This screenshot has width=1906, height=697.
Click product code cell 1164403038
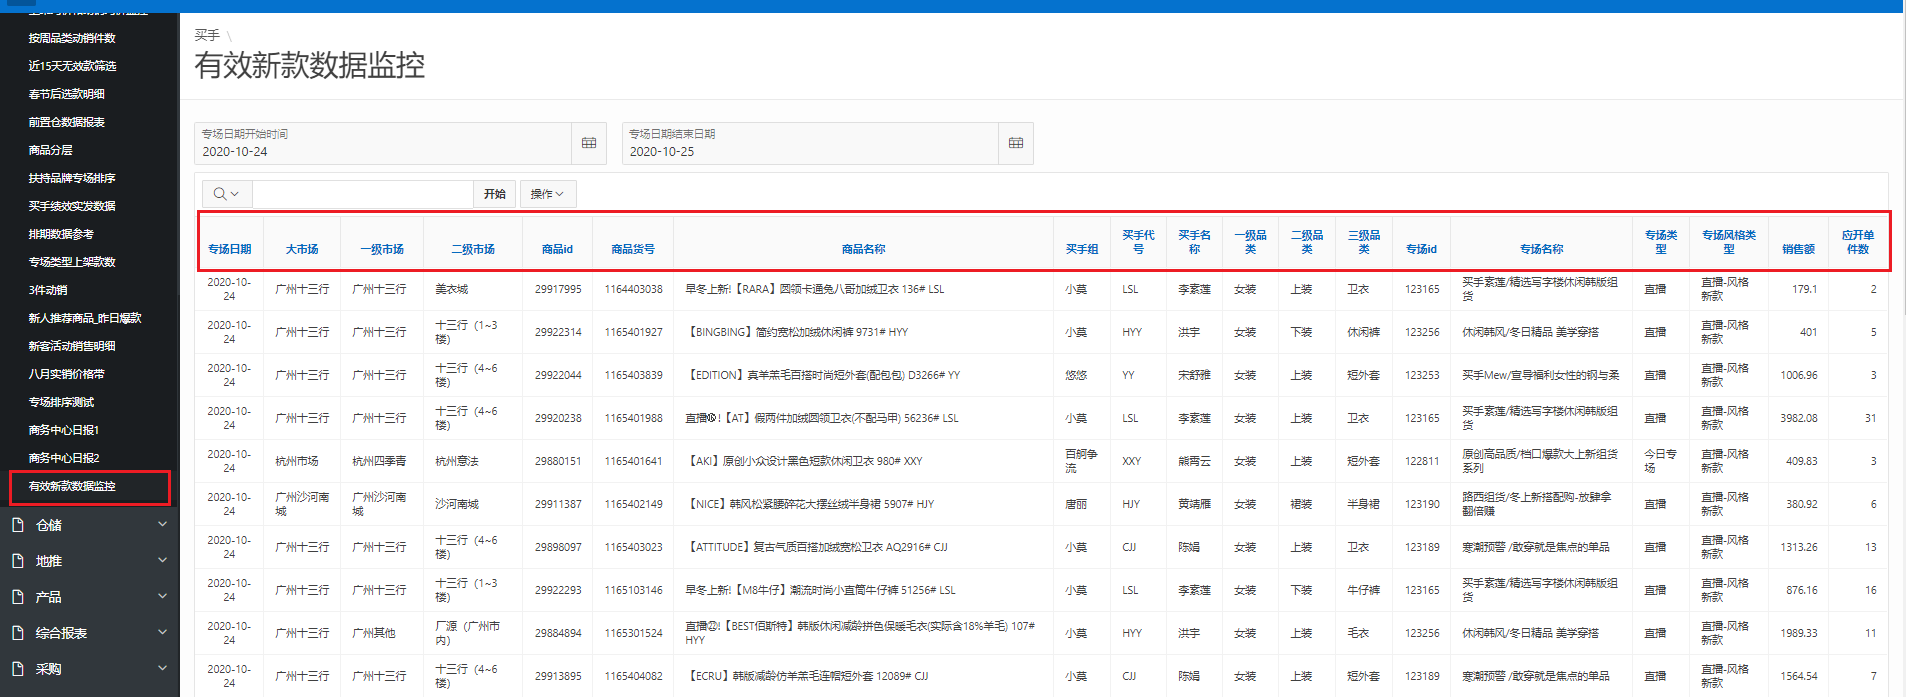click(633, 289)
